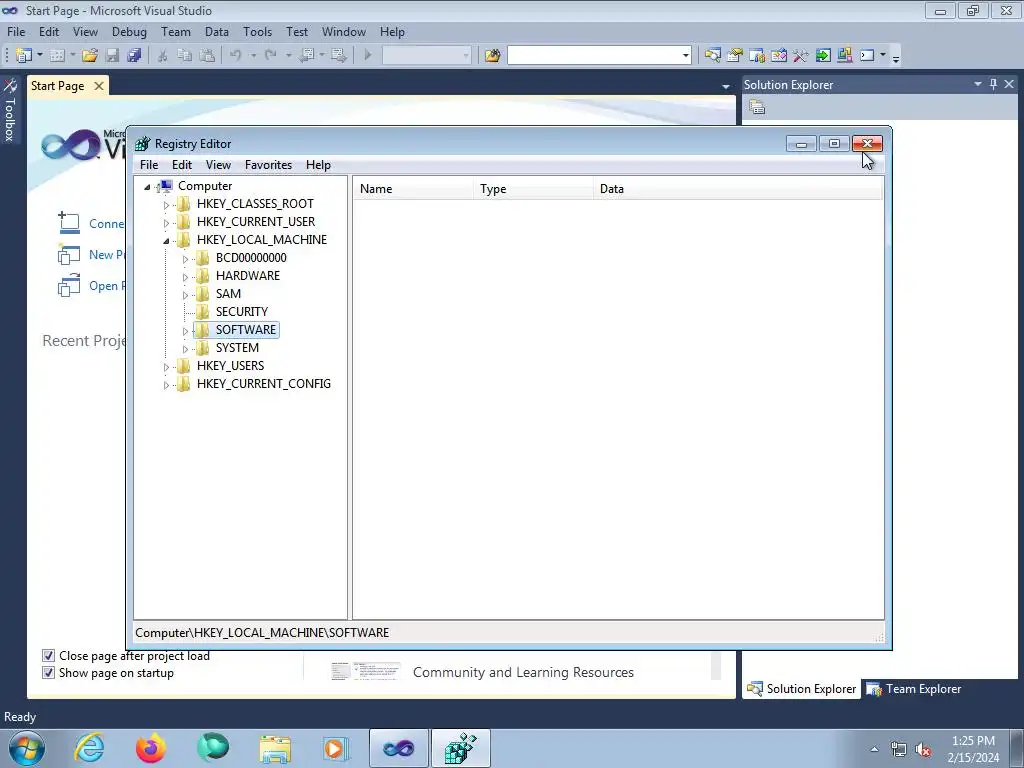1024x768 pixels.
Task: Click the Start Debugging play icon
Action: [368, 56]
